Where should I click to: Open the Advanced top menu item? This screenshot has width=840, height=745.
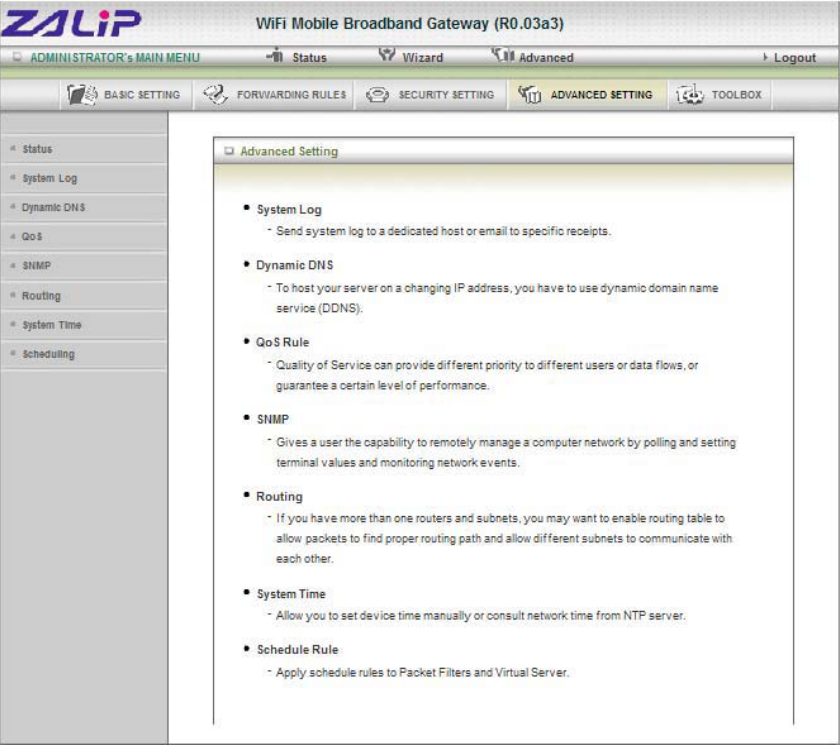pyautogui.click(x=546, y=57)
